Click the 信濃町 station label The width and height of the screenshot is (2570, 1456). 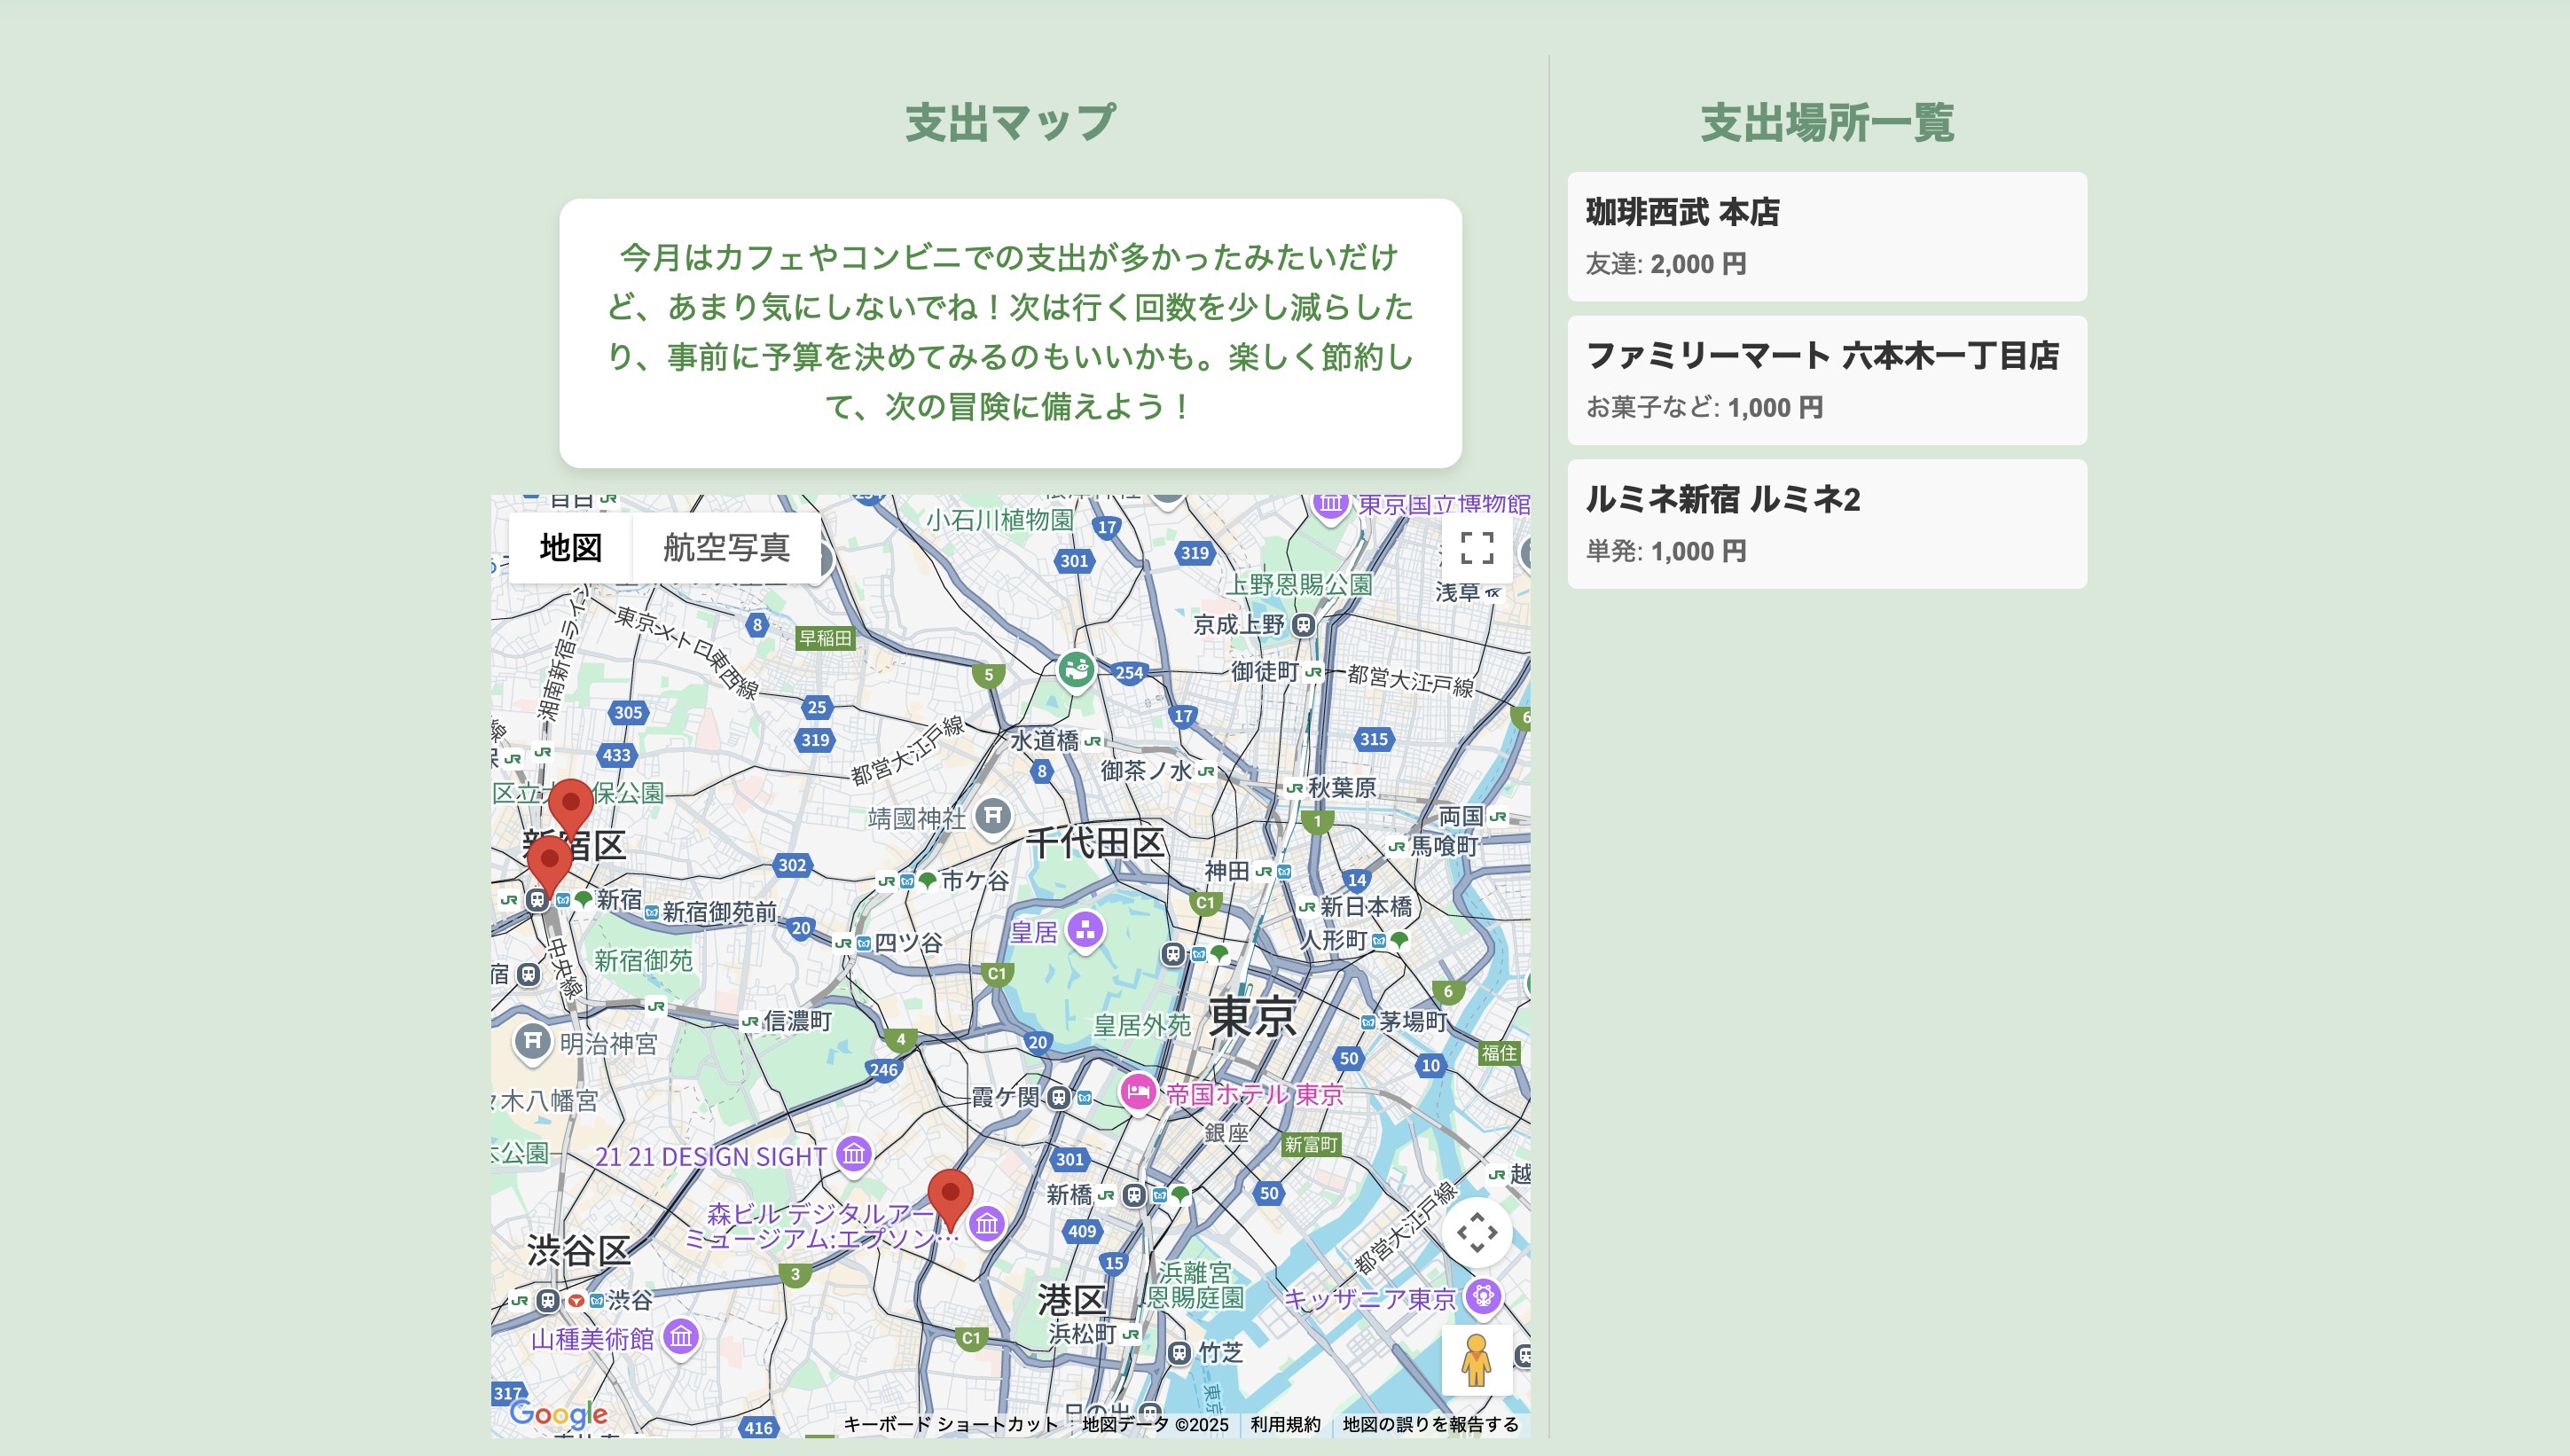[x=797, y=1021]
